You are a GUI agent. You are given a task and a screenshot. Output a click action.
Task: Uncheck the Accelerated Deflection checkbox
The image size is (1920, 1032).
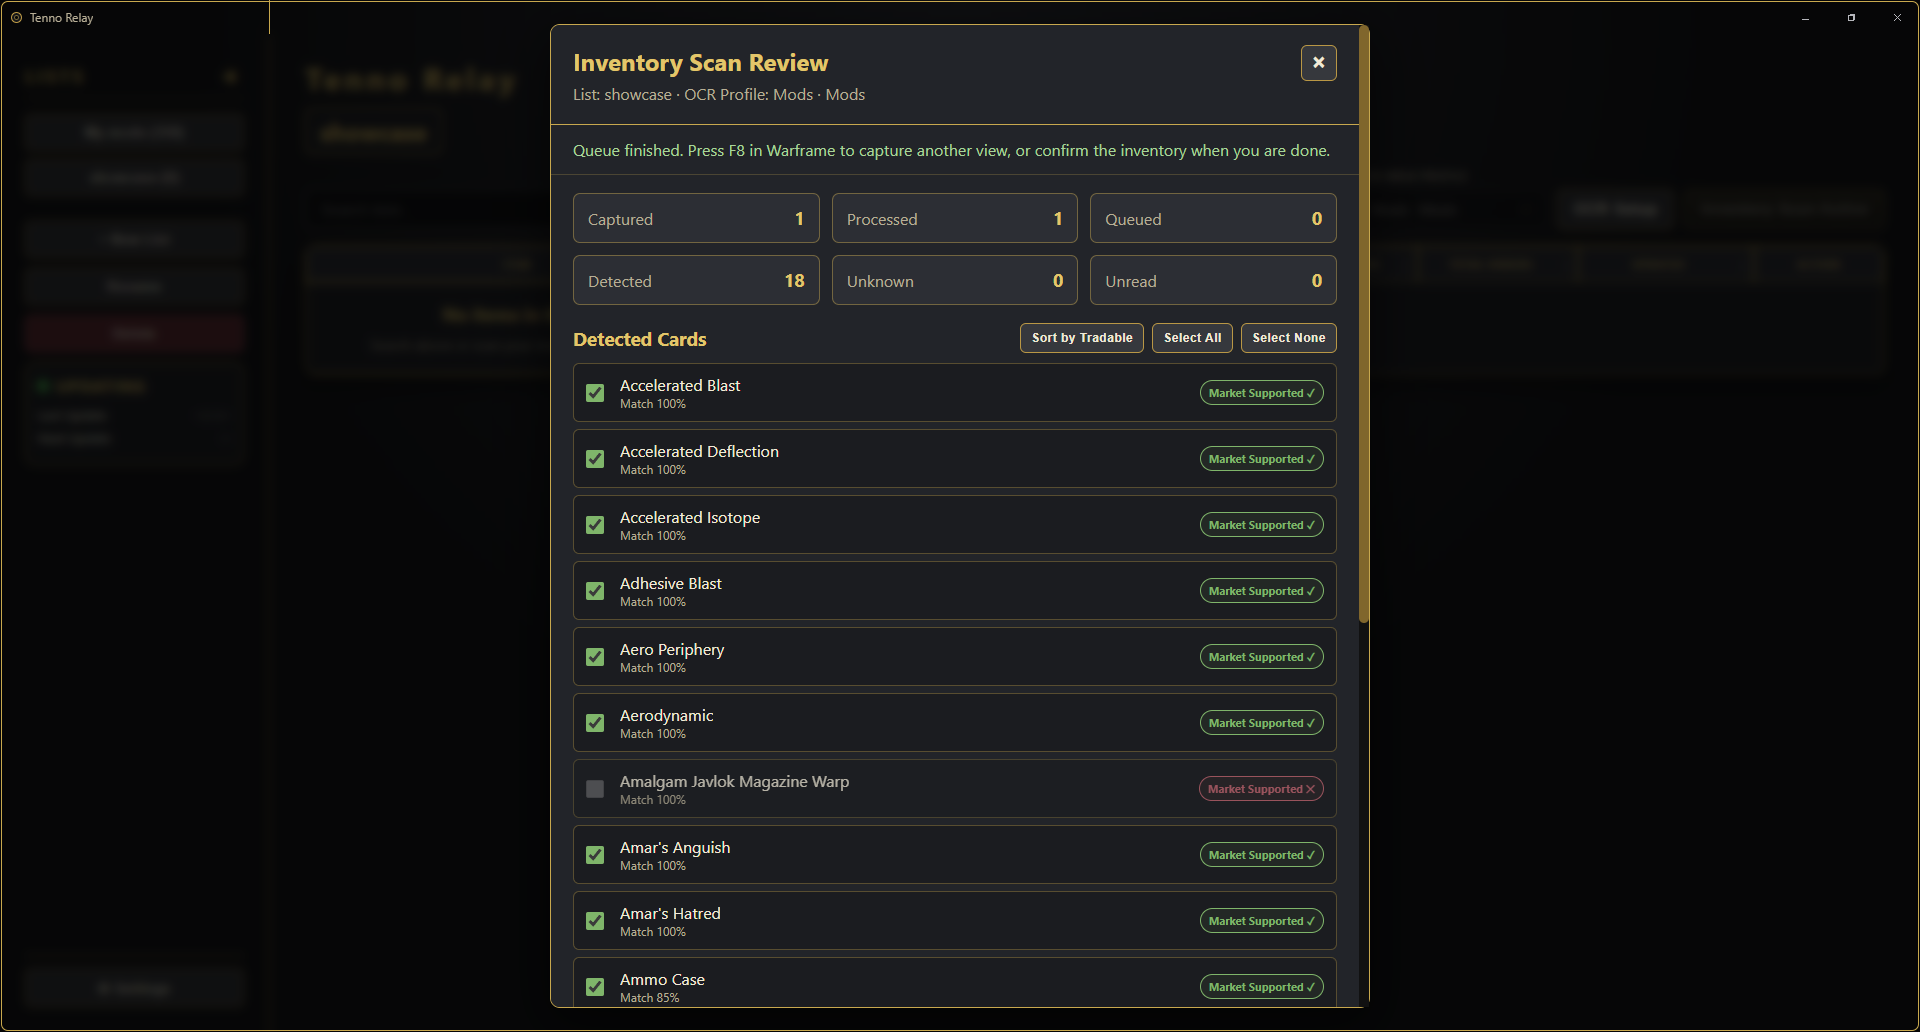point(595,459)
